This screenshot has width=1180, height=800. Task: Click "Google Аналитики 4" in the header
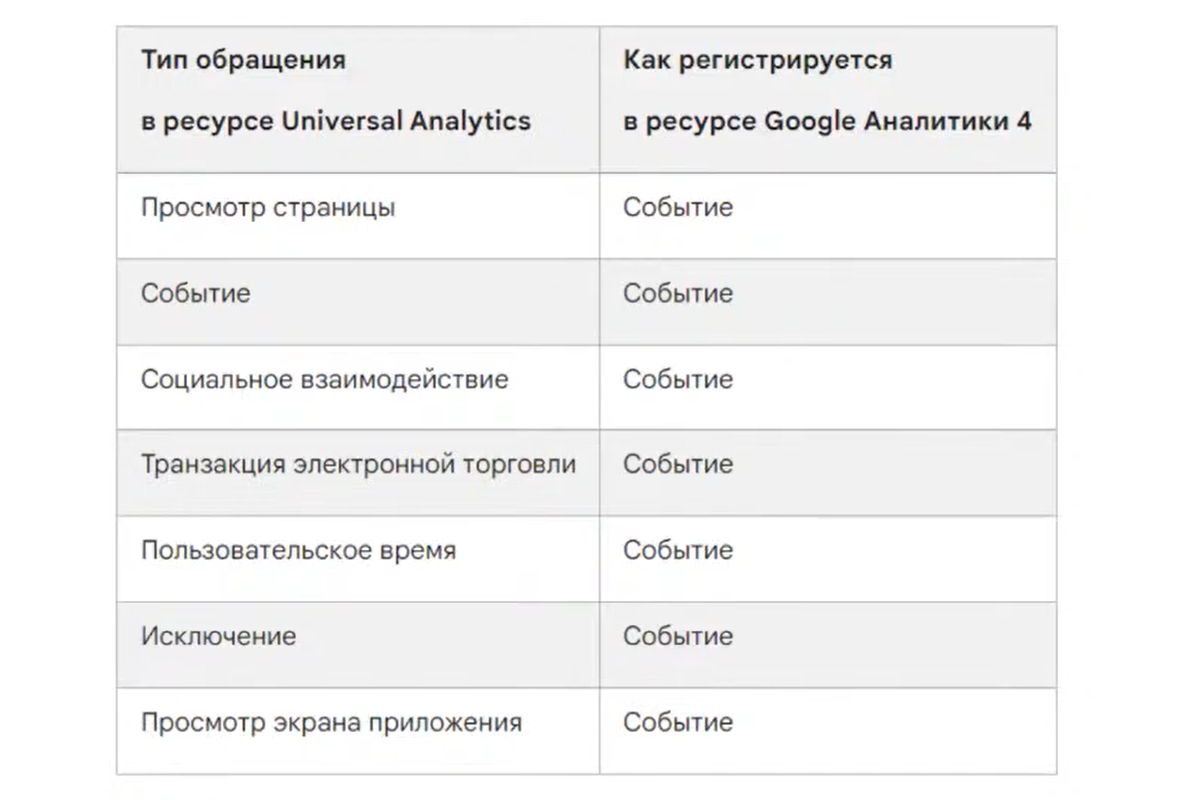pos(898,121)
